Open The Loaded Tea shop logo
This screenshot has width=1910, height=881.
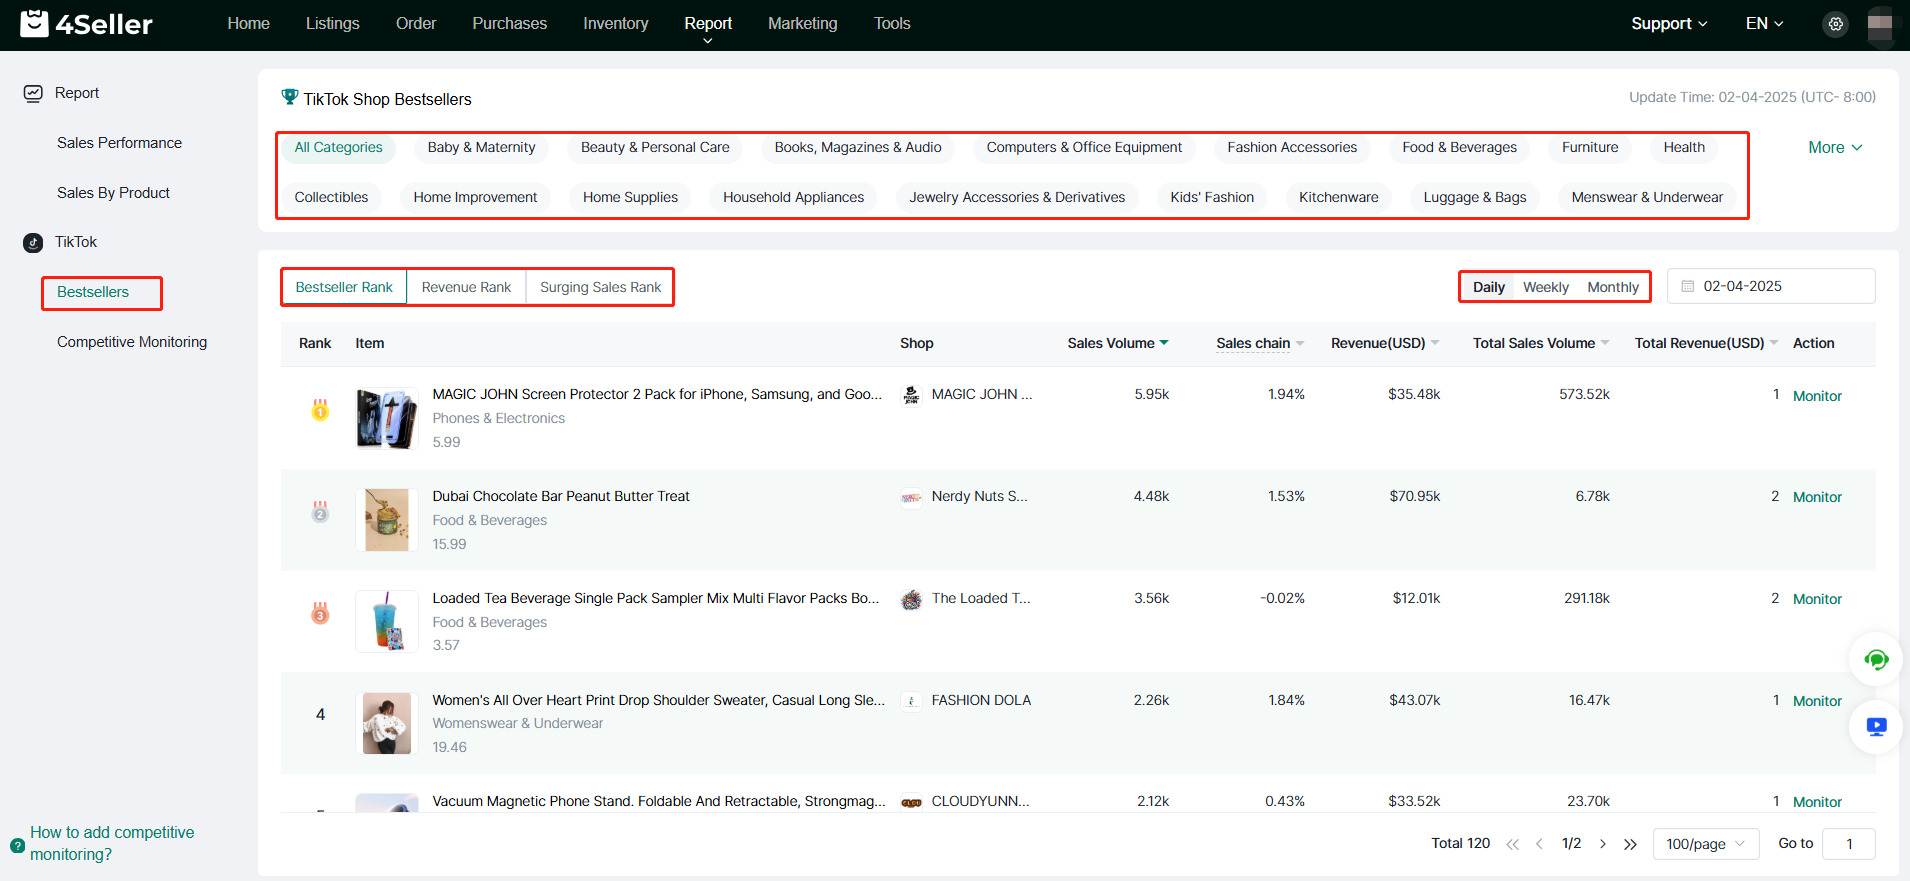[x=911, y=599]
